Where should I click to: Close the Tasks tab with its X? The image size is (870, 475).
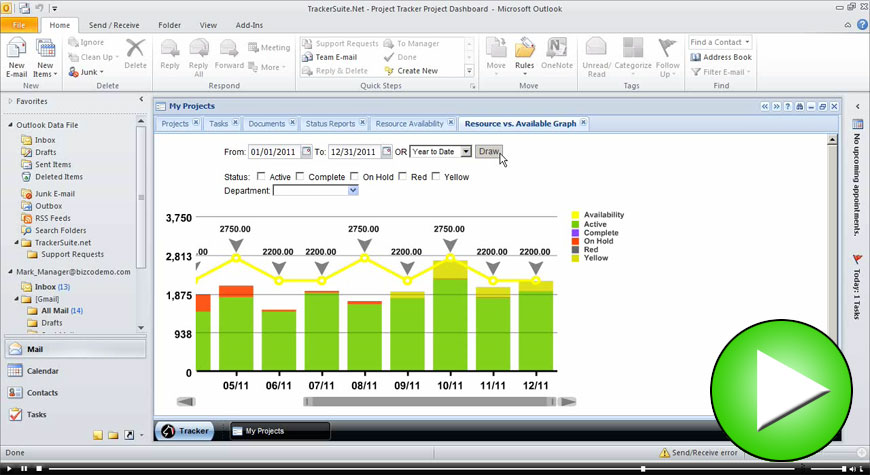pyautogui.click(x=235, y=123)
